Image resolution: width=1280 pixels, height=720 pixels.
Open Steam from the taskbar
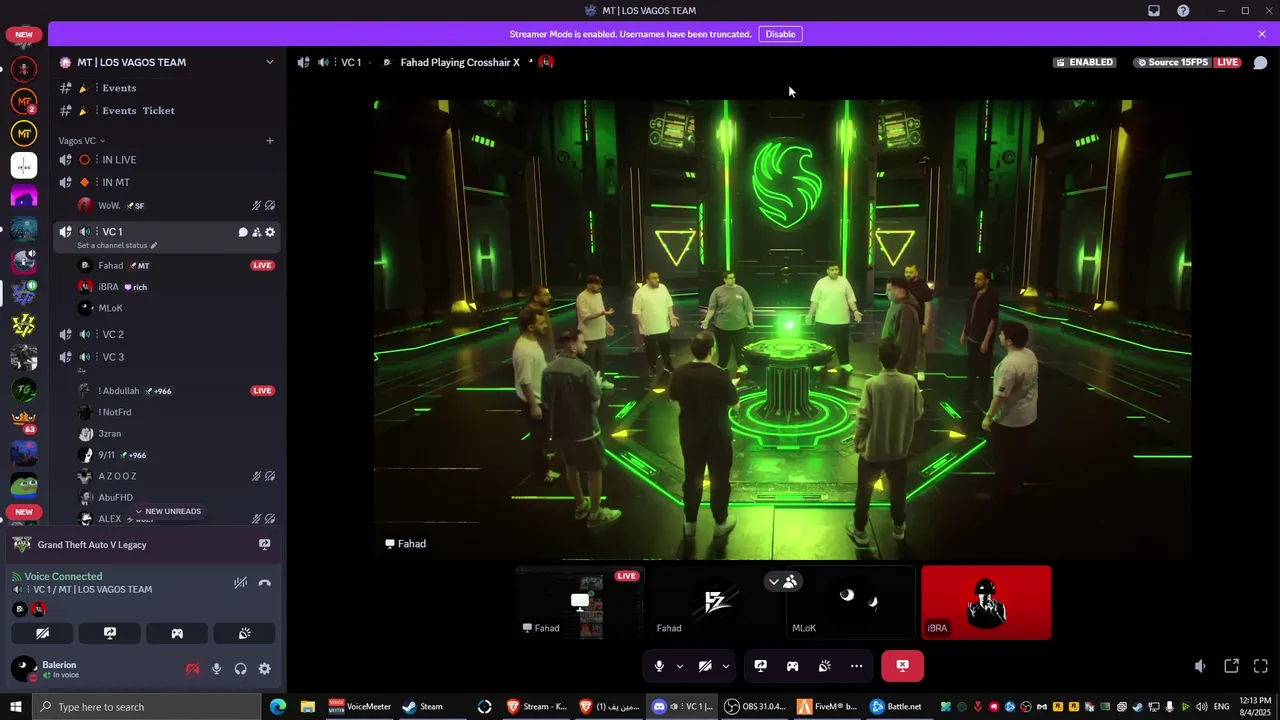point(423,706)
